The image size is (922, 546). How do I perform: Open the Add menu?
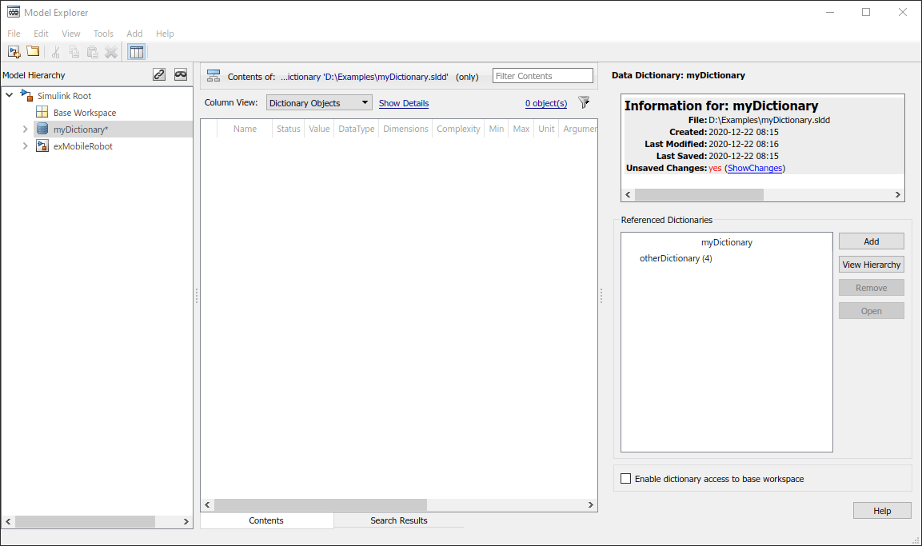click(x=134, y=34)
